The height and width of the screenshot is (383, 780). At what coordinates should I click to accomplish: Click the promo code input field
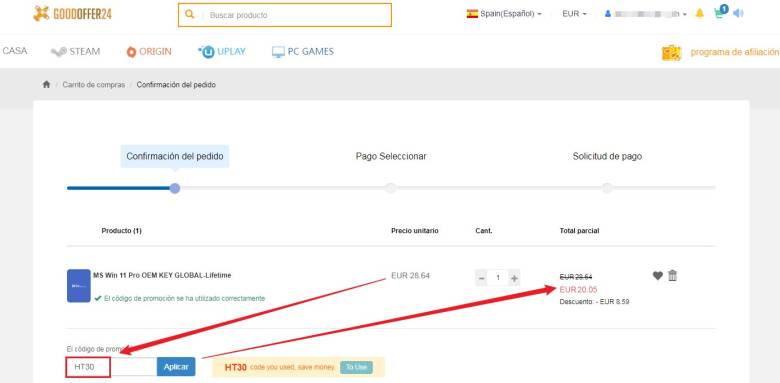click(x=112, y=367)
